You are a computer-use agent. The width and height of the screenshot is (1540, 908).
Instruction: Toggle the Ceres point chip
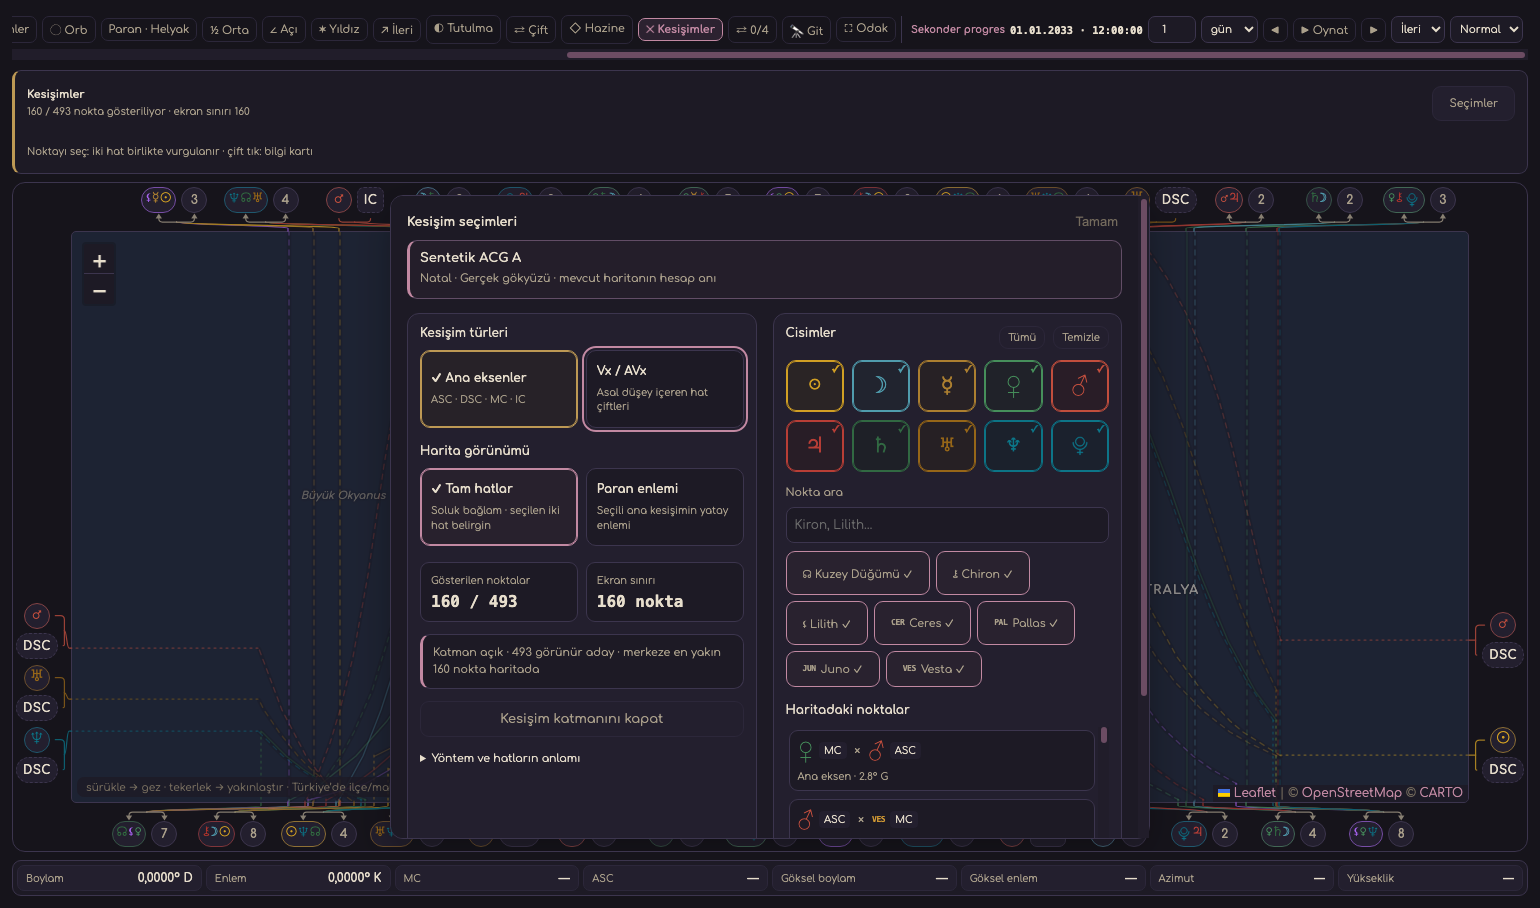(922, 623)
